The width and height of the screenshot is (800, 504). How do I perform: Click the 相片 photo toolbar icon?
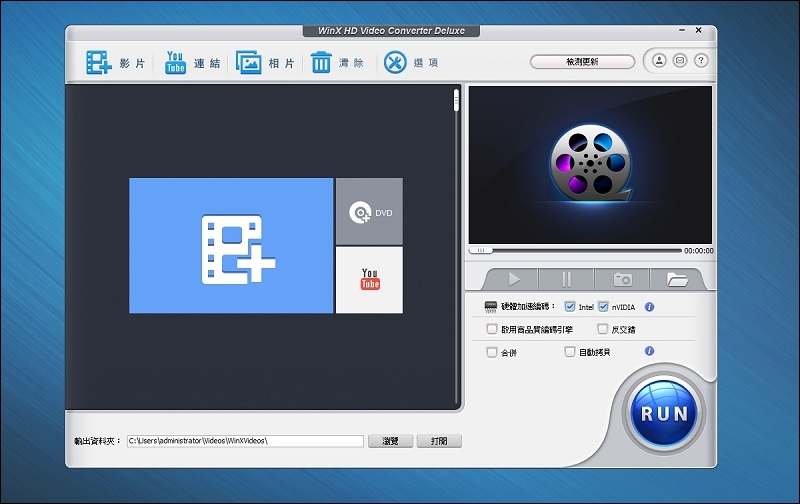tap(249, 63)
